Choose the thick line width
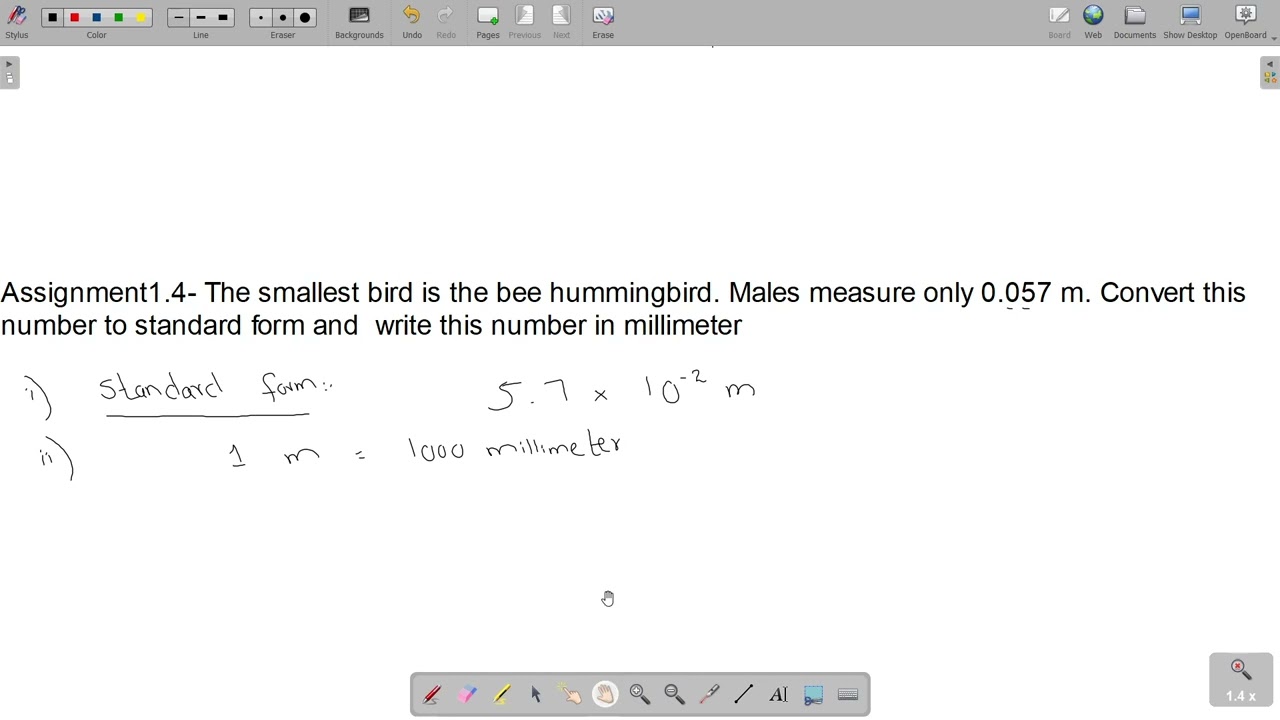 tap(223, 17)
